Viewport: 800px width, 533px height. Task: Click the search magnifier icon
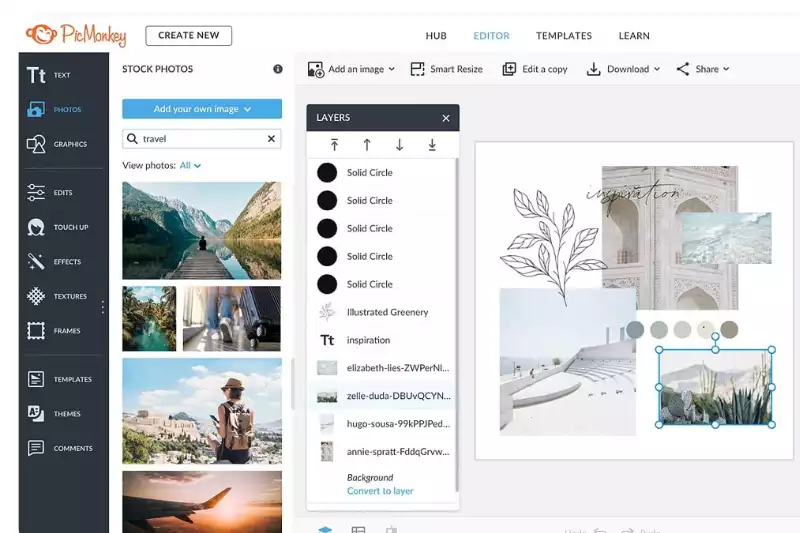click(132, 139)
